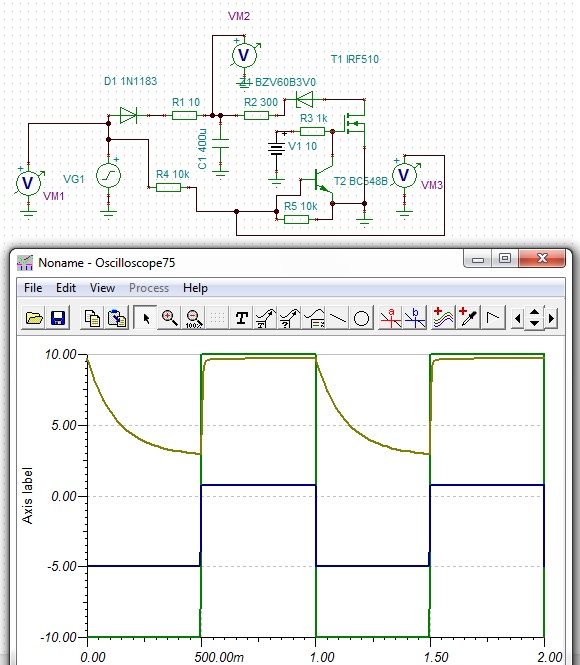Activate cursor b
This screenshot has width=580, height=665.
pos(415,318)
